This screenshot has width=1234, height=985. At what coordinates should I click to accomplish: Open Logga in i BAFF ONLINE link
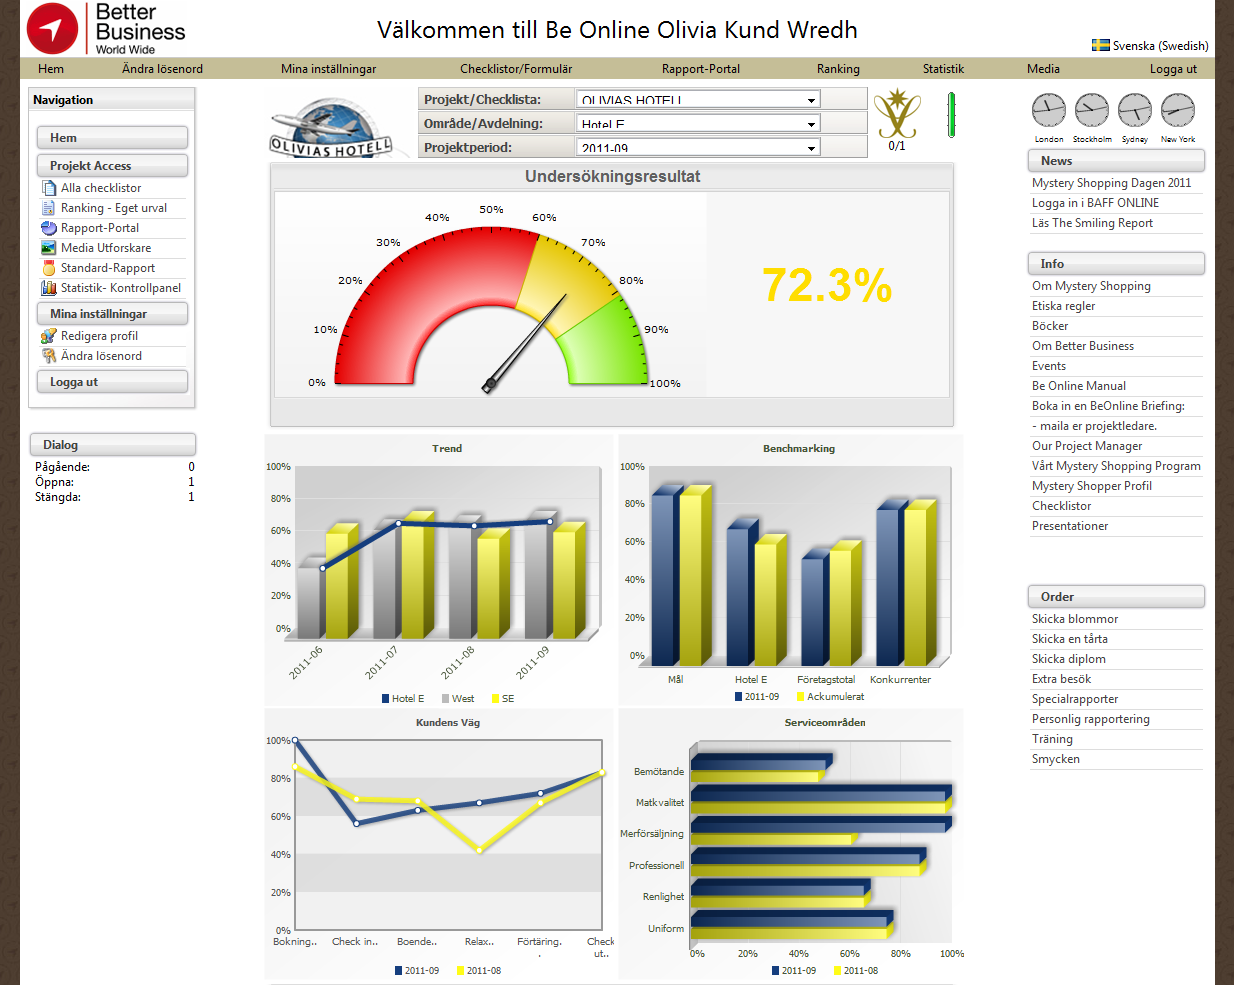click(1096, 203)
